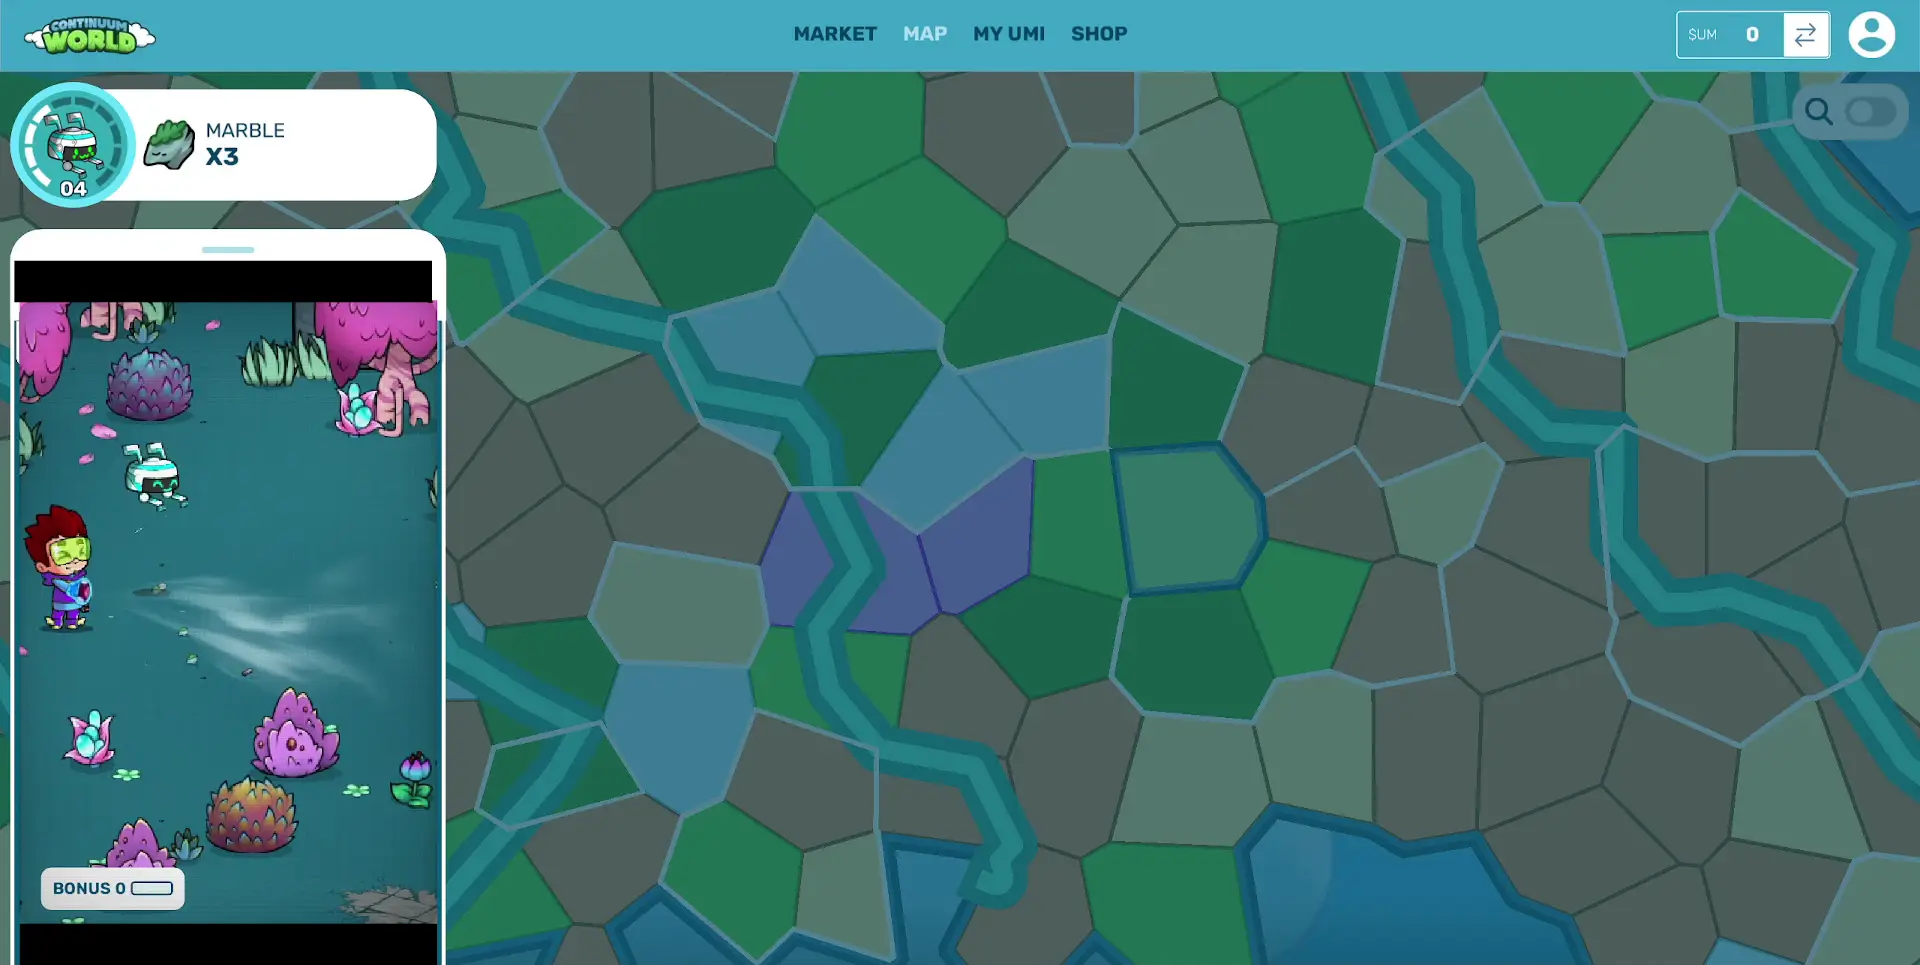Image resolution: width=1920 pixels, height=965 pixels.
Task: Click the blue-outlined hexagon land plot
Action: tap(1185, 520)
